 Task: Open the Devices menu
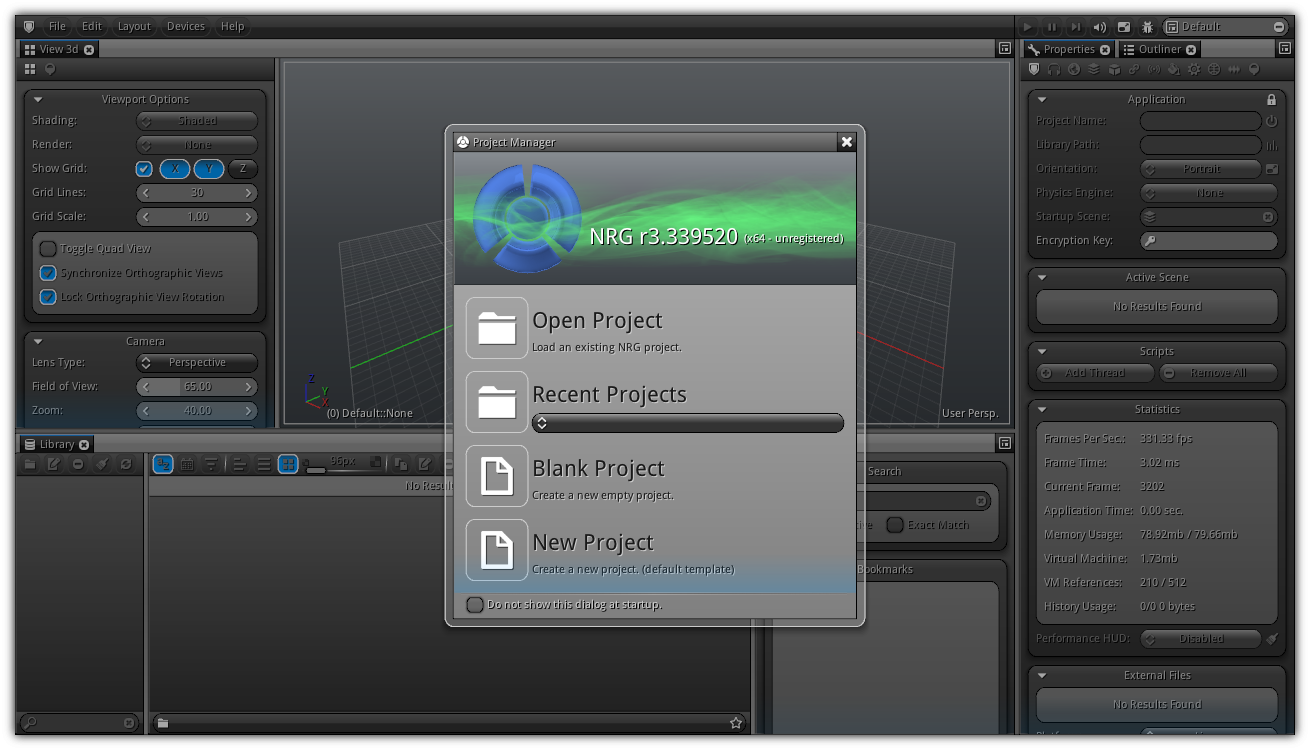tap(186, 27)
